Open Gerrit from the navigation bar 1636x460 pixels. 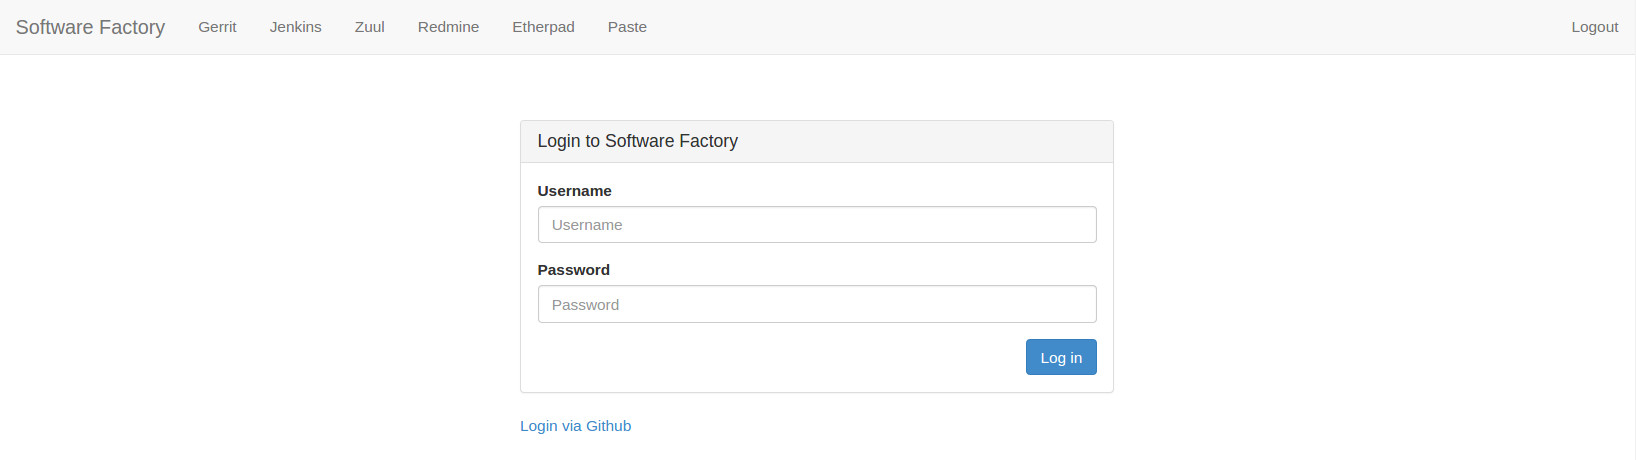pos(217,27)
